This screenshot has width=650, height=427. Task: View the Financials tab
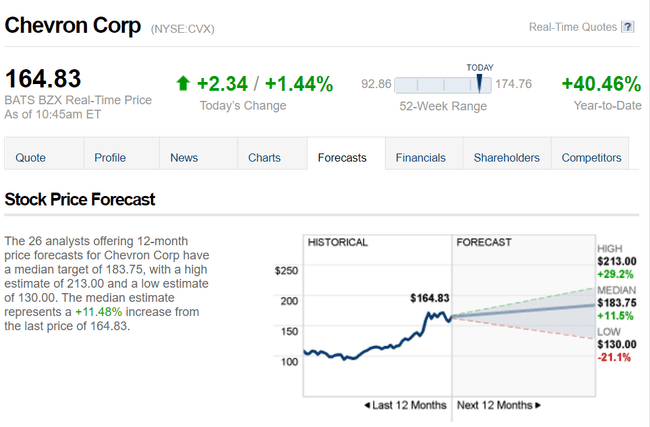click(x=421, y=157)
